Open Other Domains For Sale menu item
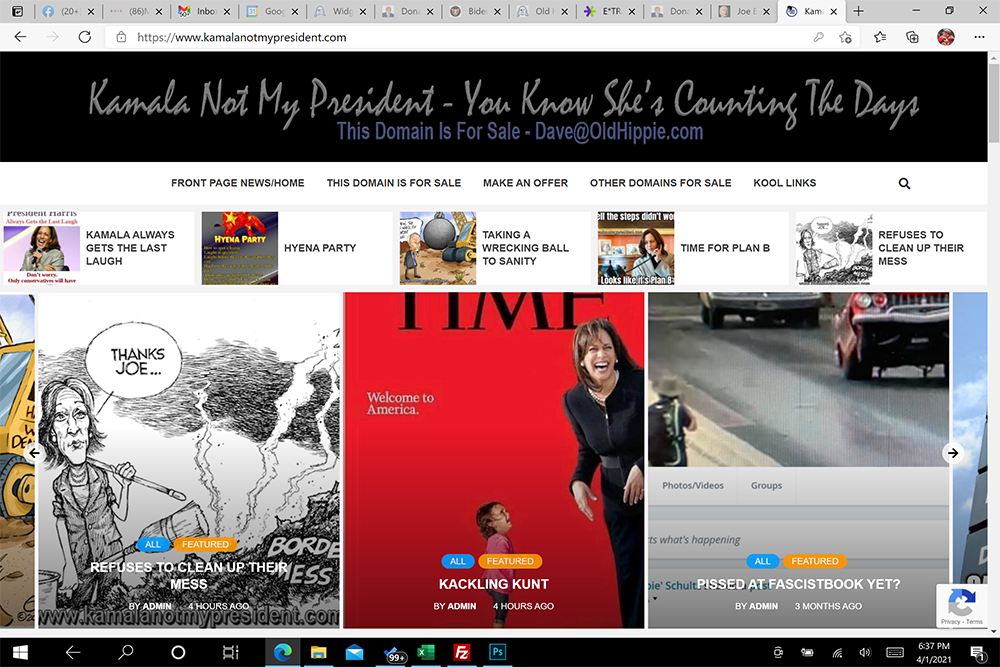The image size is (1000, 667). (x=660, y=183)
